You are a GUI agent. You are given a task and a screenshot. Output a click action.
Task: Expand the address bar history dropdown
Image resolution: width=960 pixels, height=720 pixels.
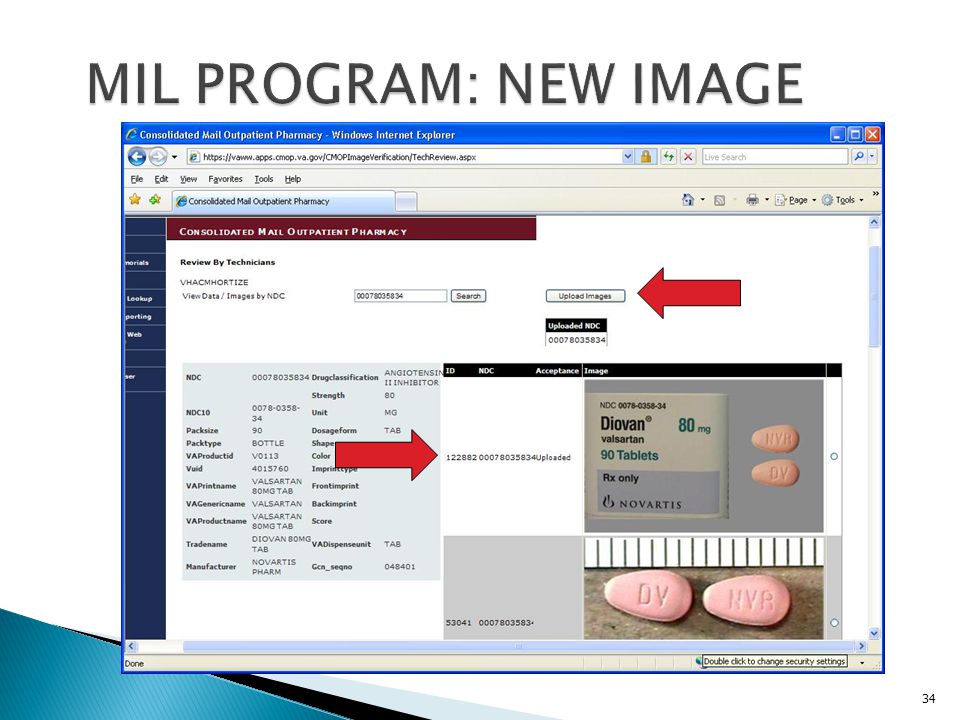pos(628,157)
